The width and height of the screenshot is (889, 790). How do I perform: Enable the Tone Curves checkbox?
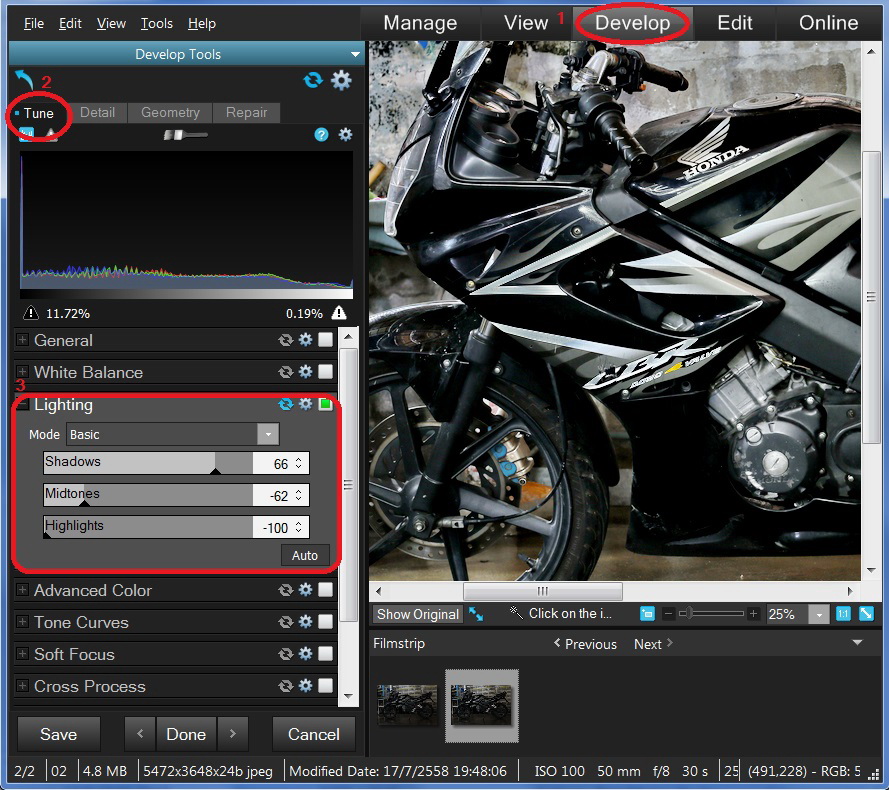(x=325, y=622)
